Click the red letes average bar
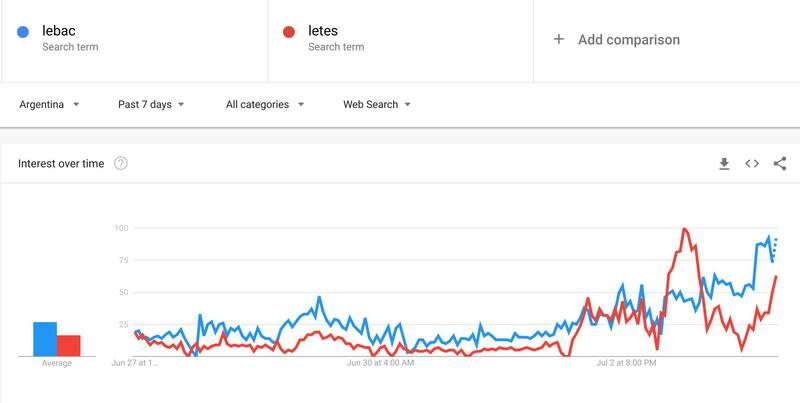800x403 pixels. tap(68, 345)
